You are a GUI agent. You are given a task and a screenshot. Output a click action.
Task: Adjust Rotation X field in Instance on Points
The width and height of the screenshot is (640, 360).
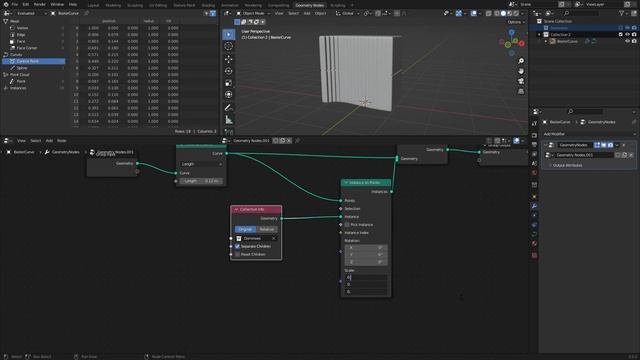pyautogui.click(x=366, y=247)
